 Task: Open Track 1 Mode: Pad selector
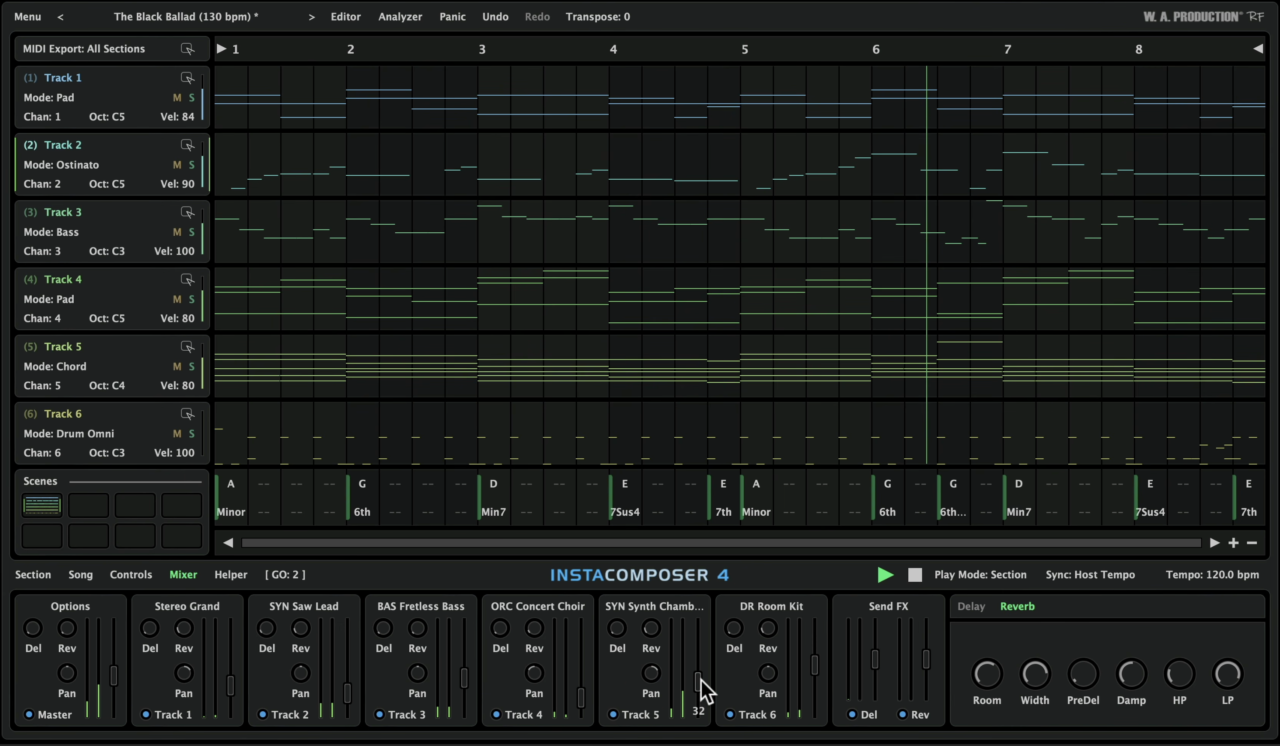(x=49, y=98)
